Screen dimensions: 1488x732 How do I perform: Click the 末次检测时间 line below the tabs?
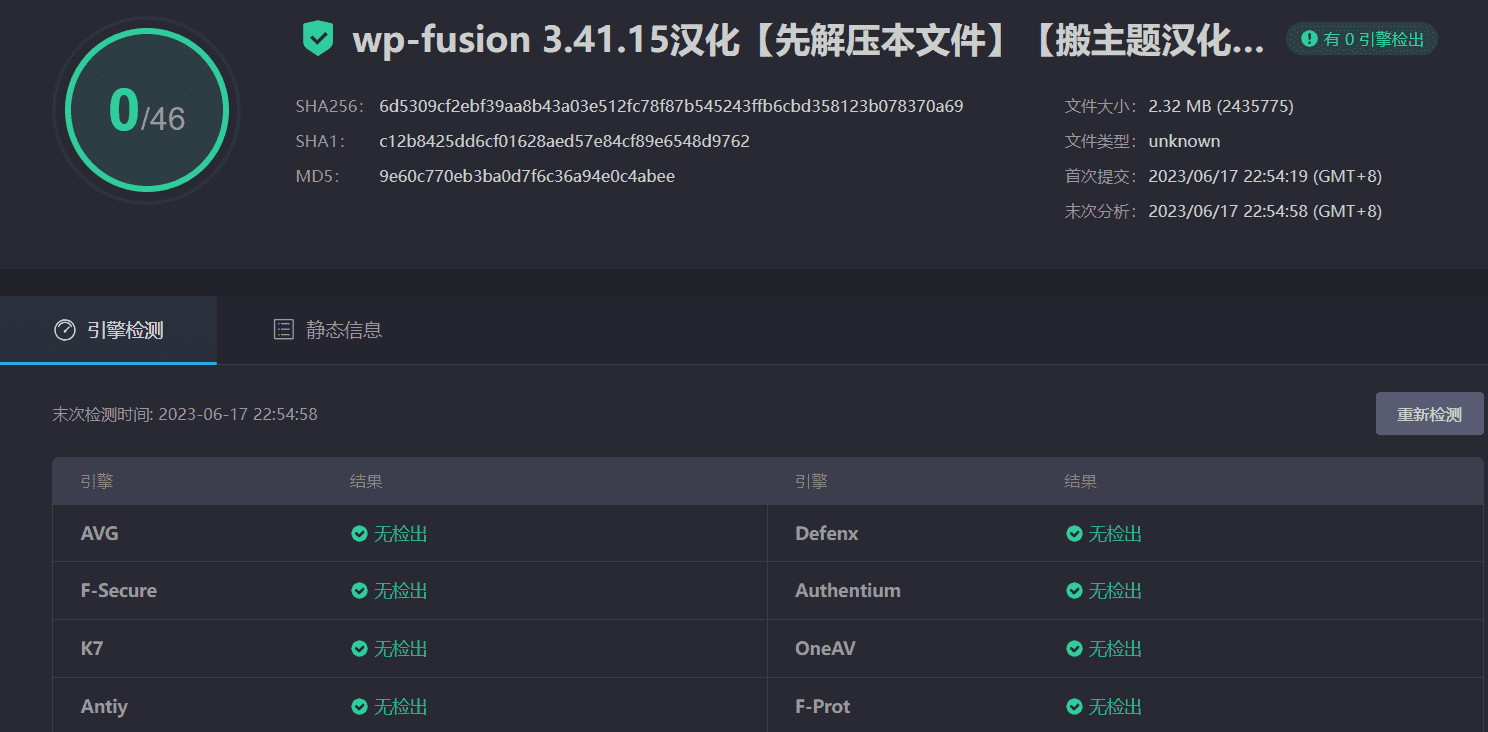point(185,414)
